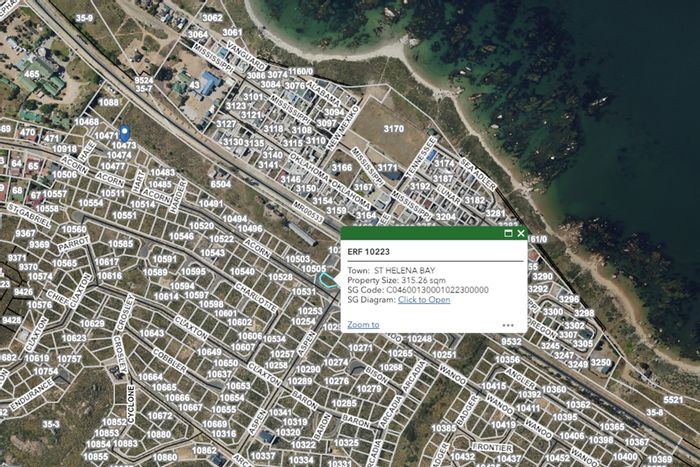Select the large parcel labeled 3170
The width and height of the screenshot is (700, 467).
pos(393,129)
